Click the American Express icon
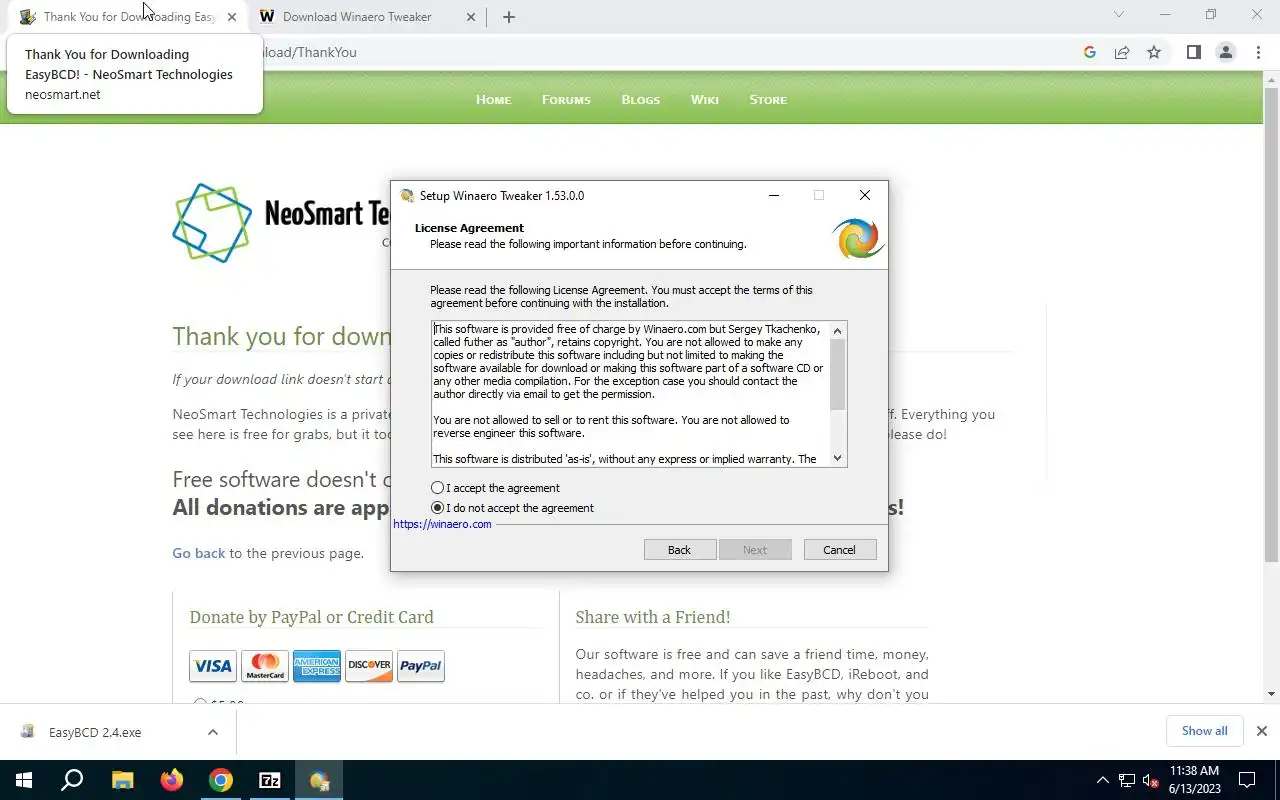The width and height of the screenshot is (1280, 800). click(x=317, y=666)
